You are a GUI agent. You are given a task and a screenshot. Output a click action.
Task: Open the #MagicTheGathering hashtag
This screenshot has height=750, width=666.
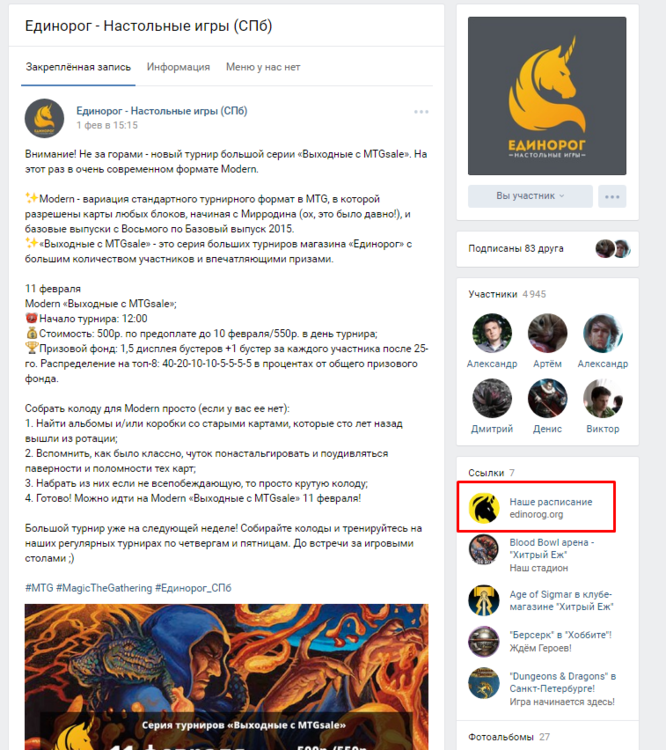(x=104, y=588)
